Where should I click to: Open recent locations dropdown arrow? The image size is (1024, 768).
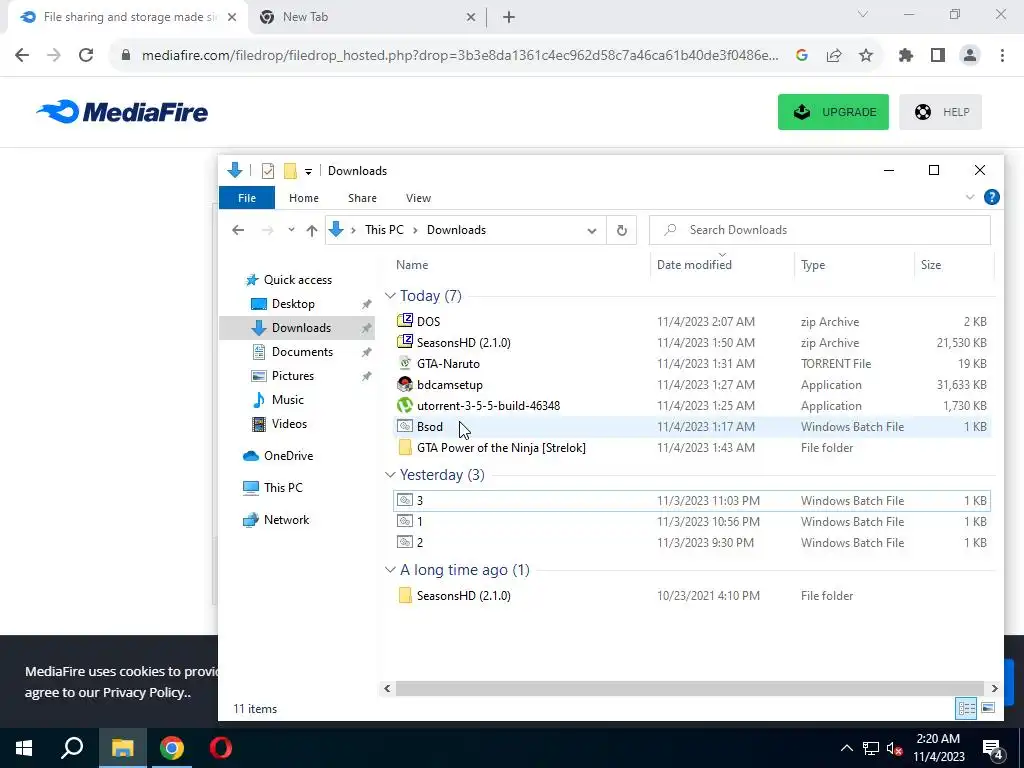pos(291,230)
